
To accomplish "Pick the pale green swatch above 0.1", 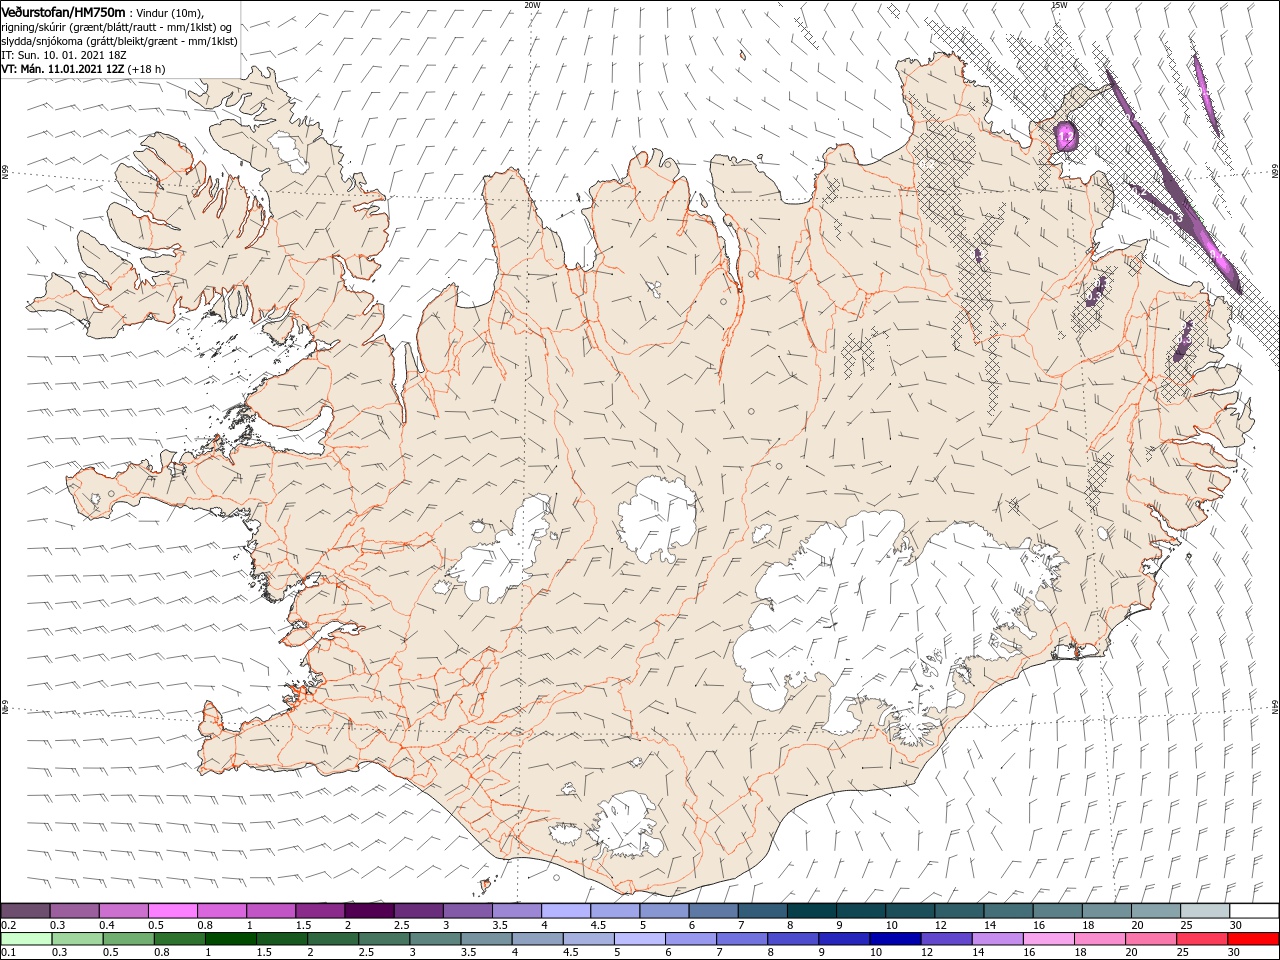I will pyautogui.click(x=26, y=939).
